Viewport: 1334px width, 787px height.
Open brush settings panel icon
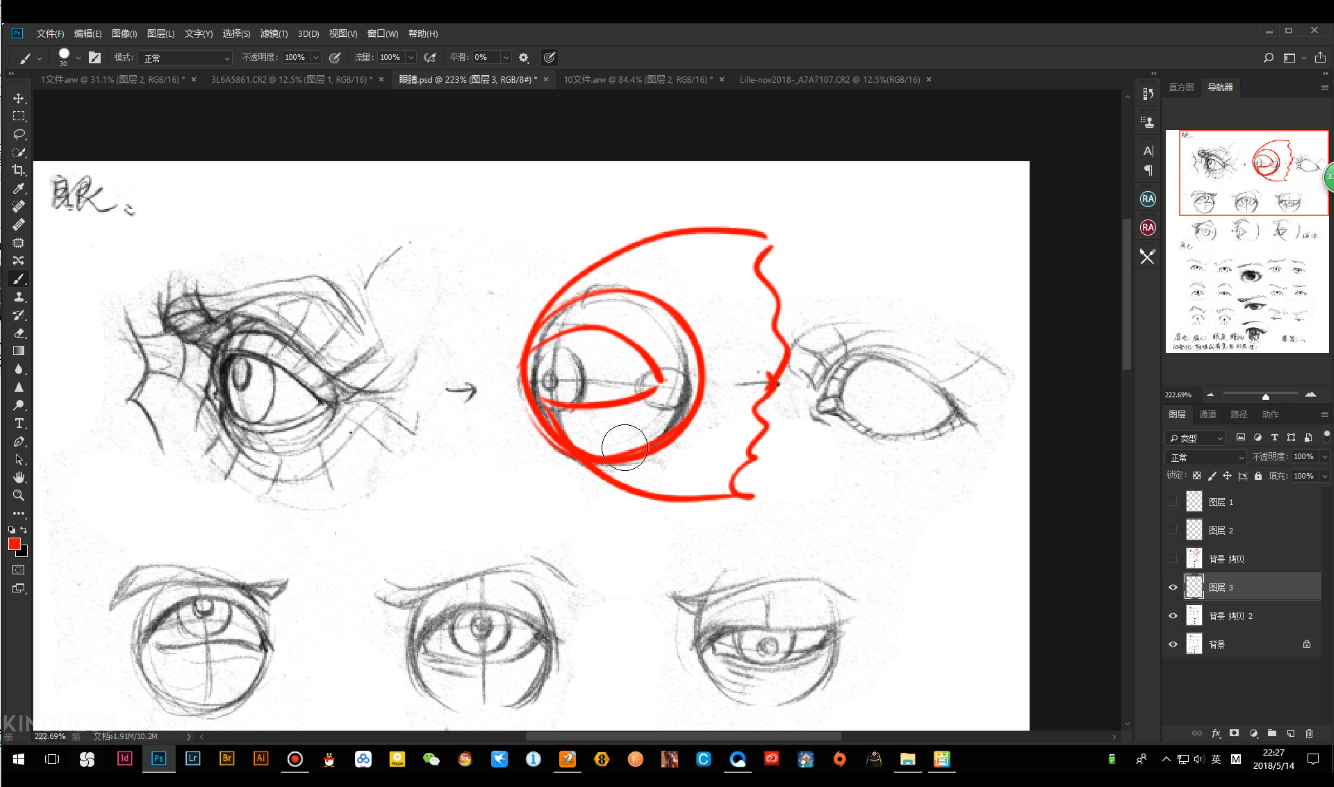pos(95,58)
